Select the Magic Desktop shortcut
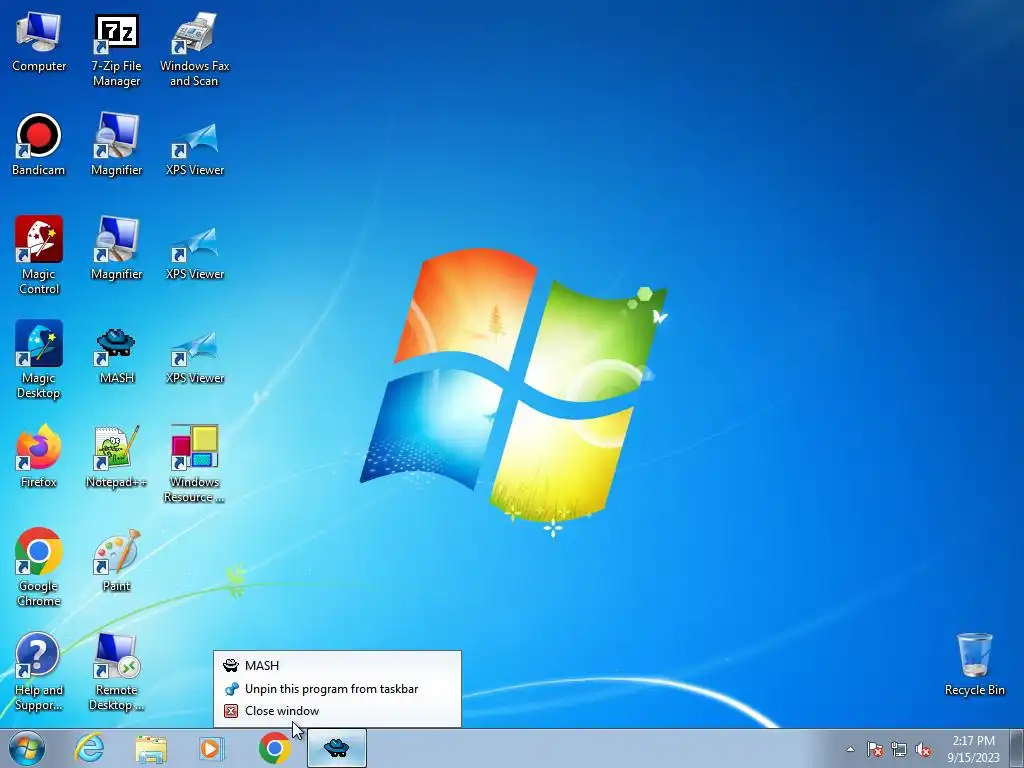The width and height of the screenshot is (1024, 768). pyautogui.click(x=39, y=359)
